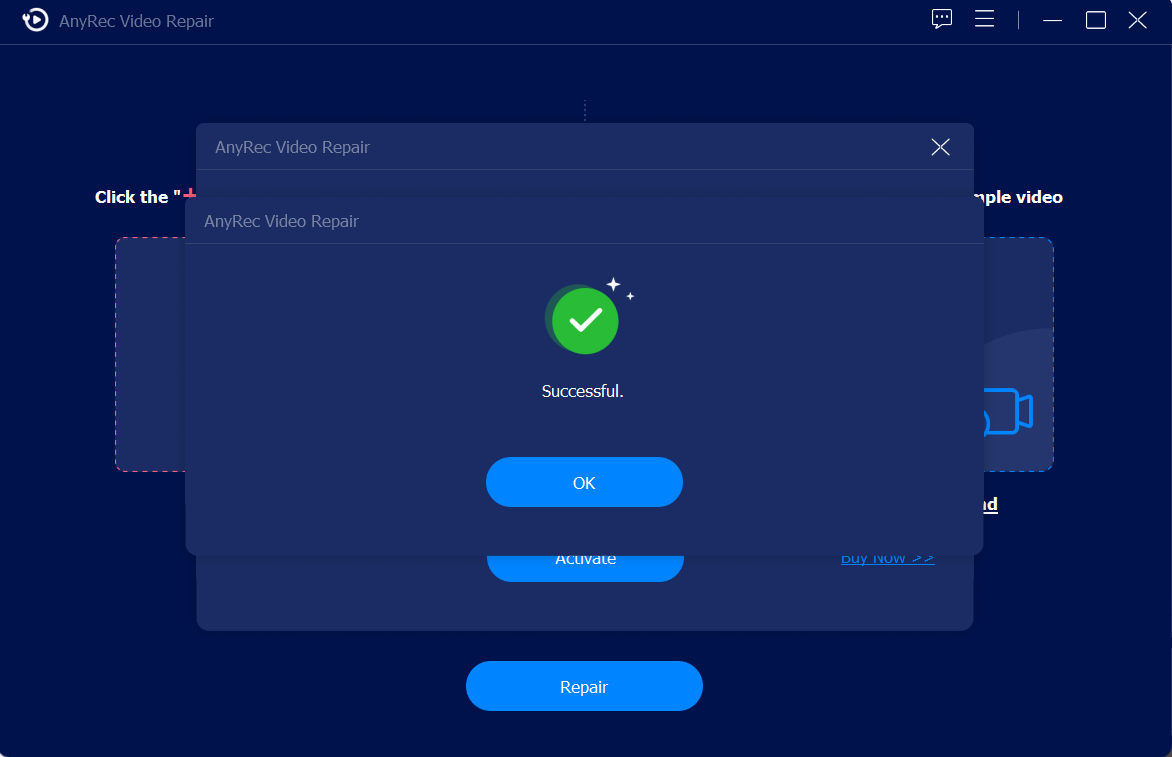Click the green success checkmark icon
This screenshot has height=757, width=1172.
click(585, 320)
